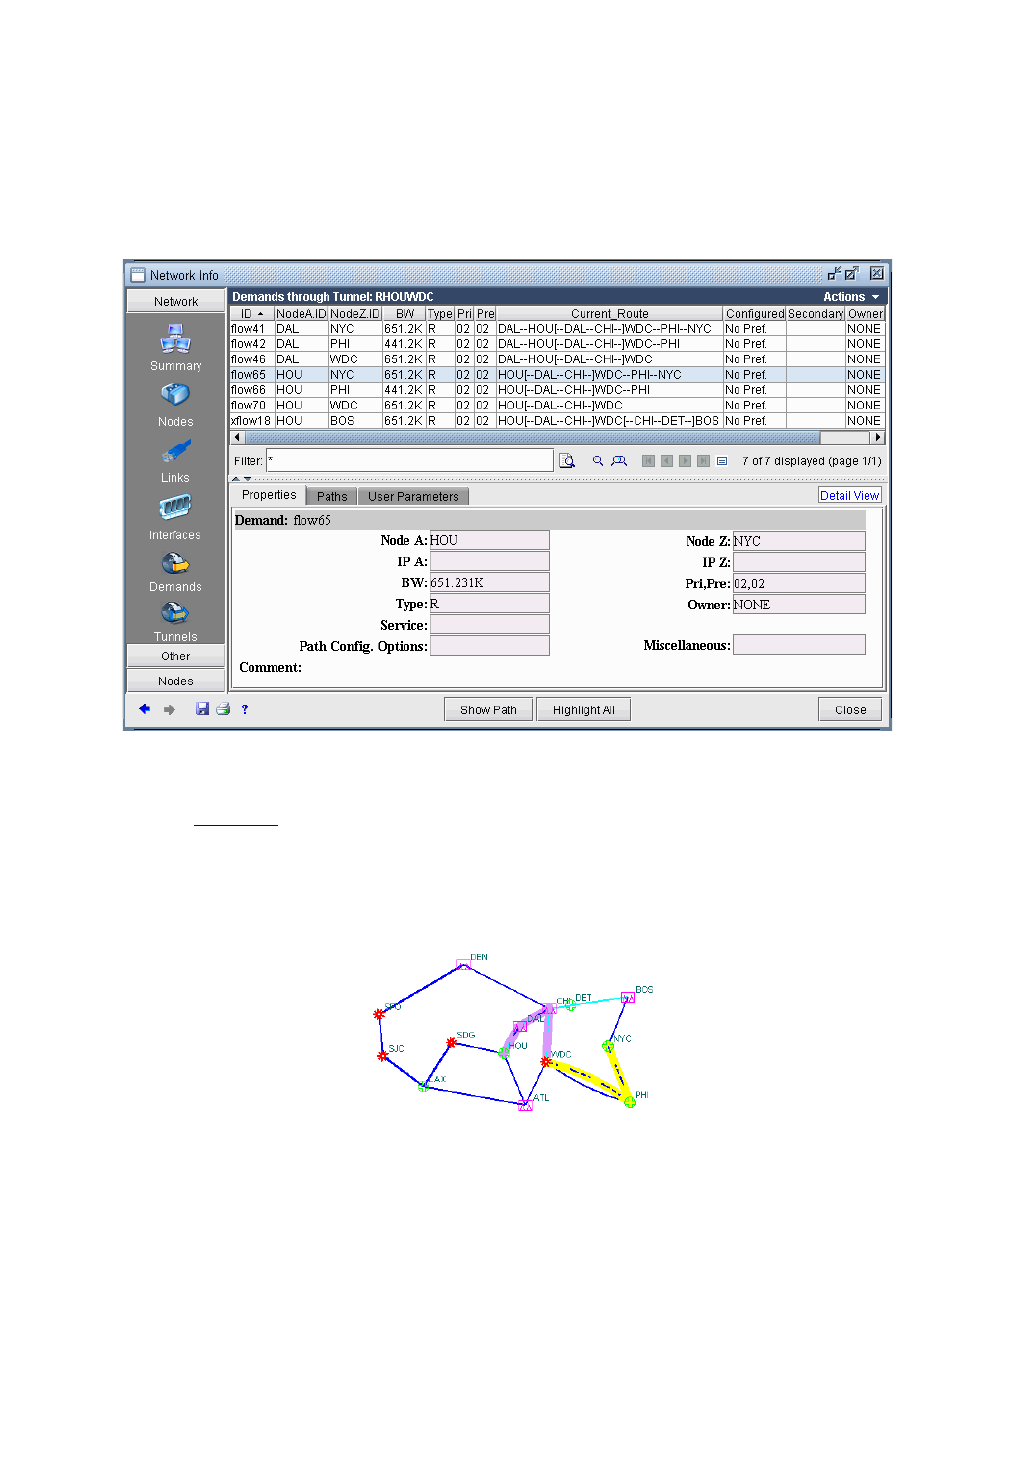Click the magnifier search icon

[598, 461]
